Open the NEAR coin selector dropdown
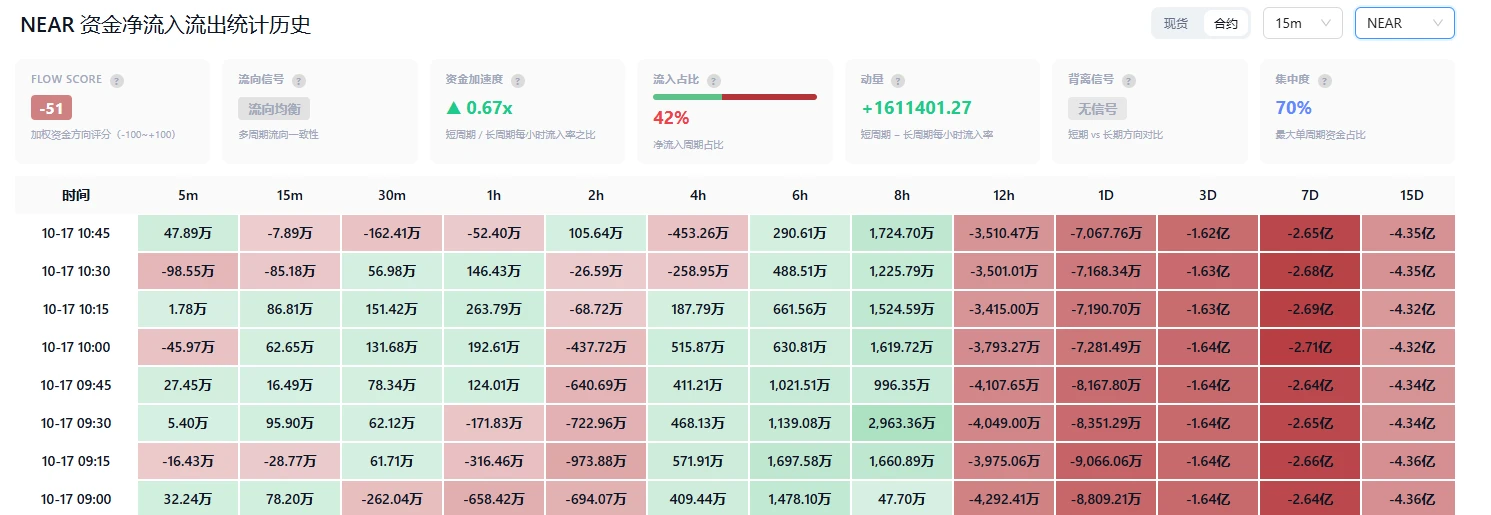1491x515 pixels. click(x=1404, y=23)
